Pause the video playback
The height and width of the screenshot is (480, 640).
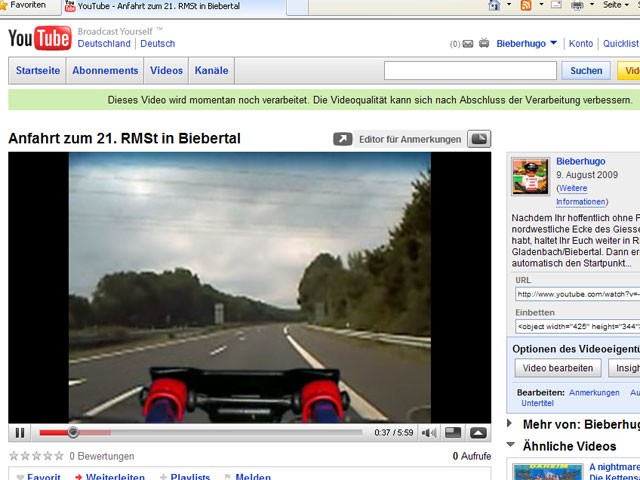coord(20,433)
